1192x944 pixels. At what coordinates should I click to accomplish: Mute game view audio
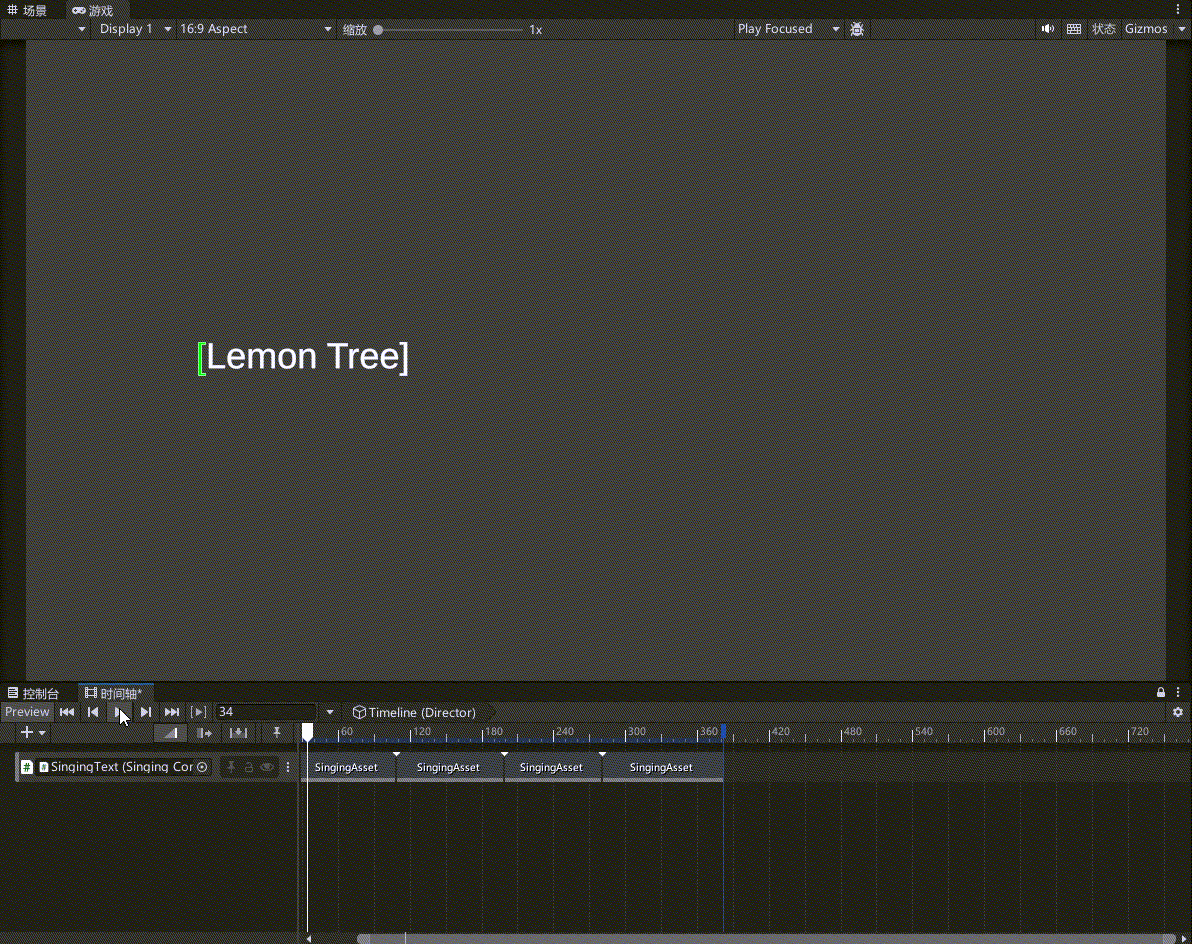1047,29
